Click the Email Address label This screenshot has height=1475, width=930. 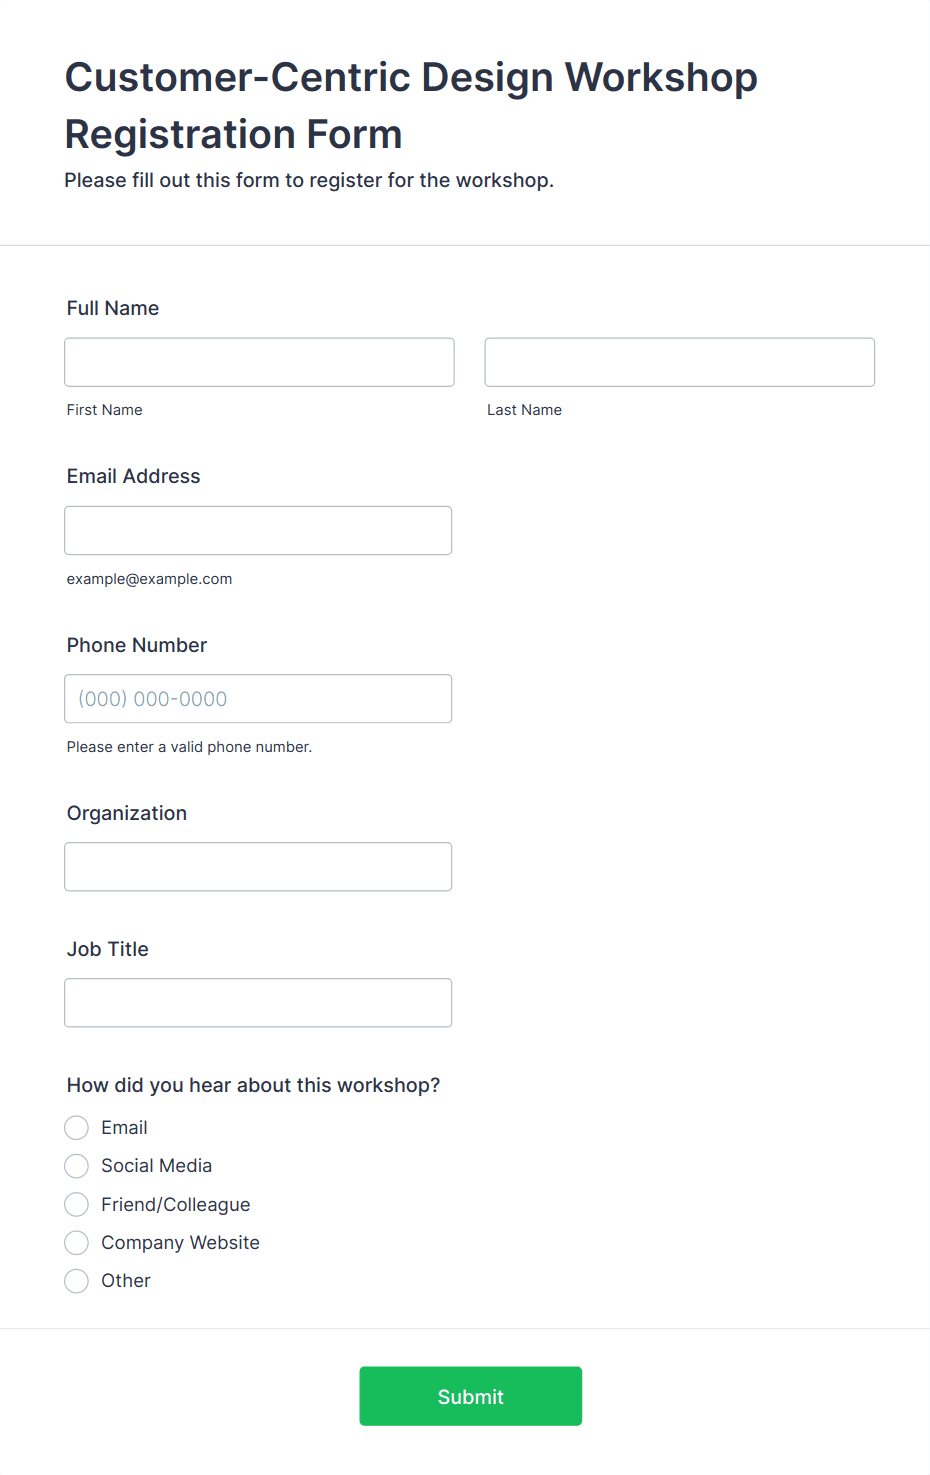tap(134, 476)
